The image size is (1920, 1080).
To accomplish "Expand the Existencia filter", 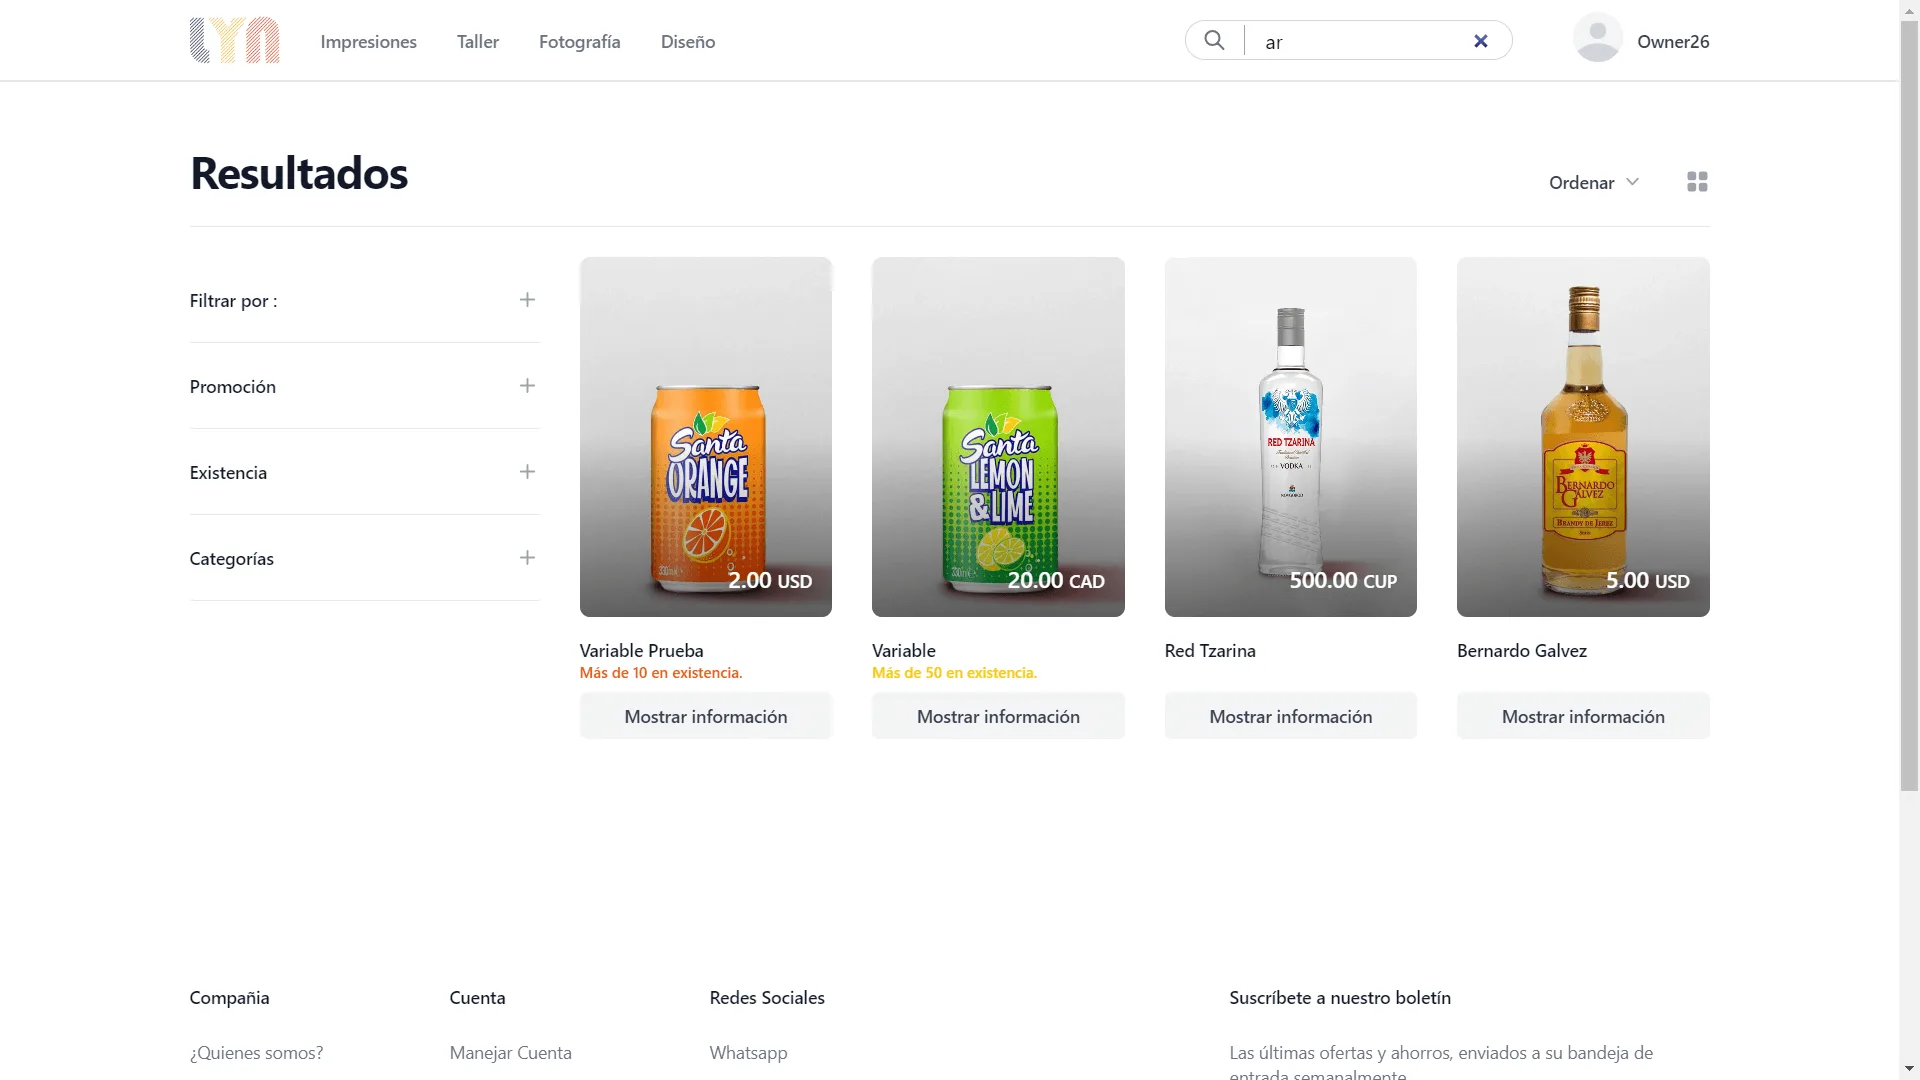I will coord(527,472).
